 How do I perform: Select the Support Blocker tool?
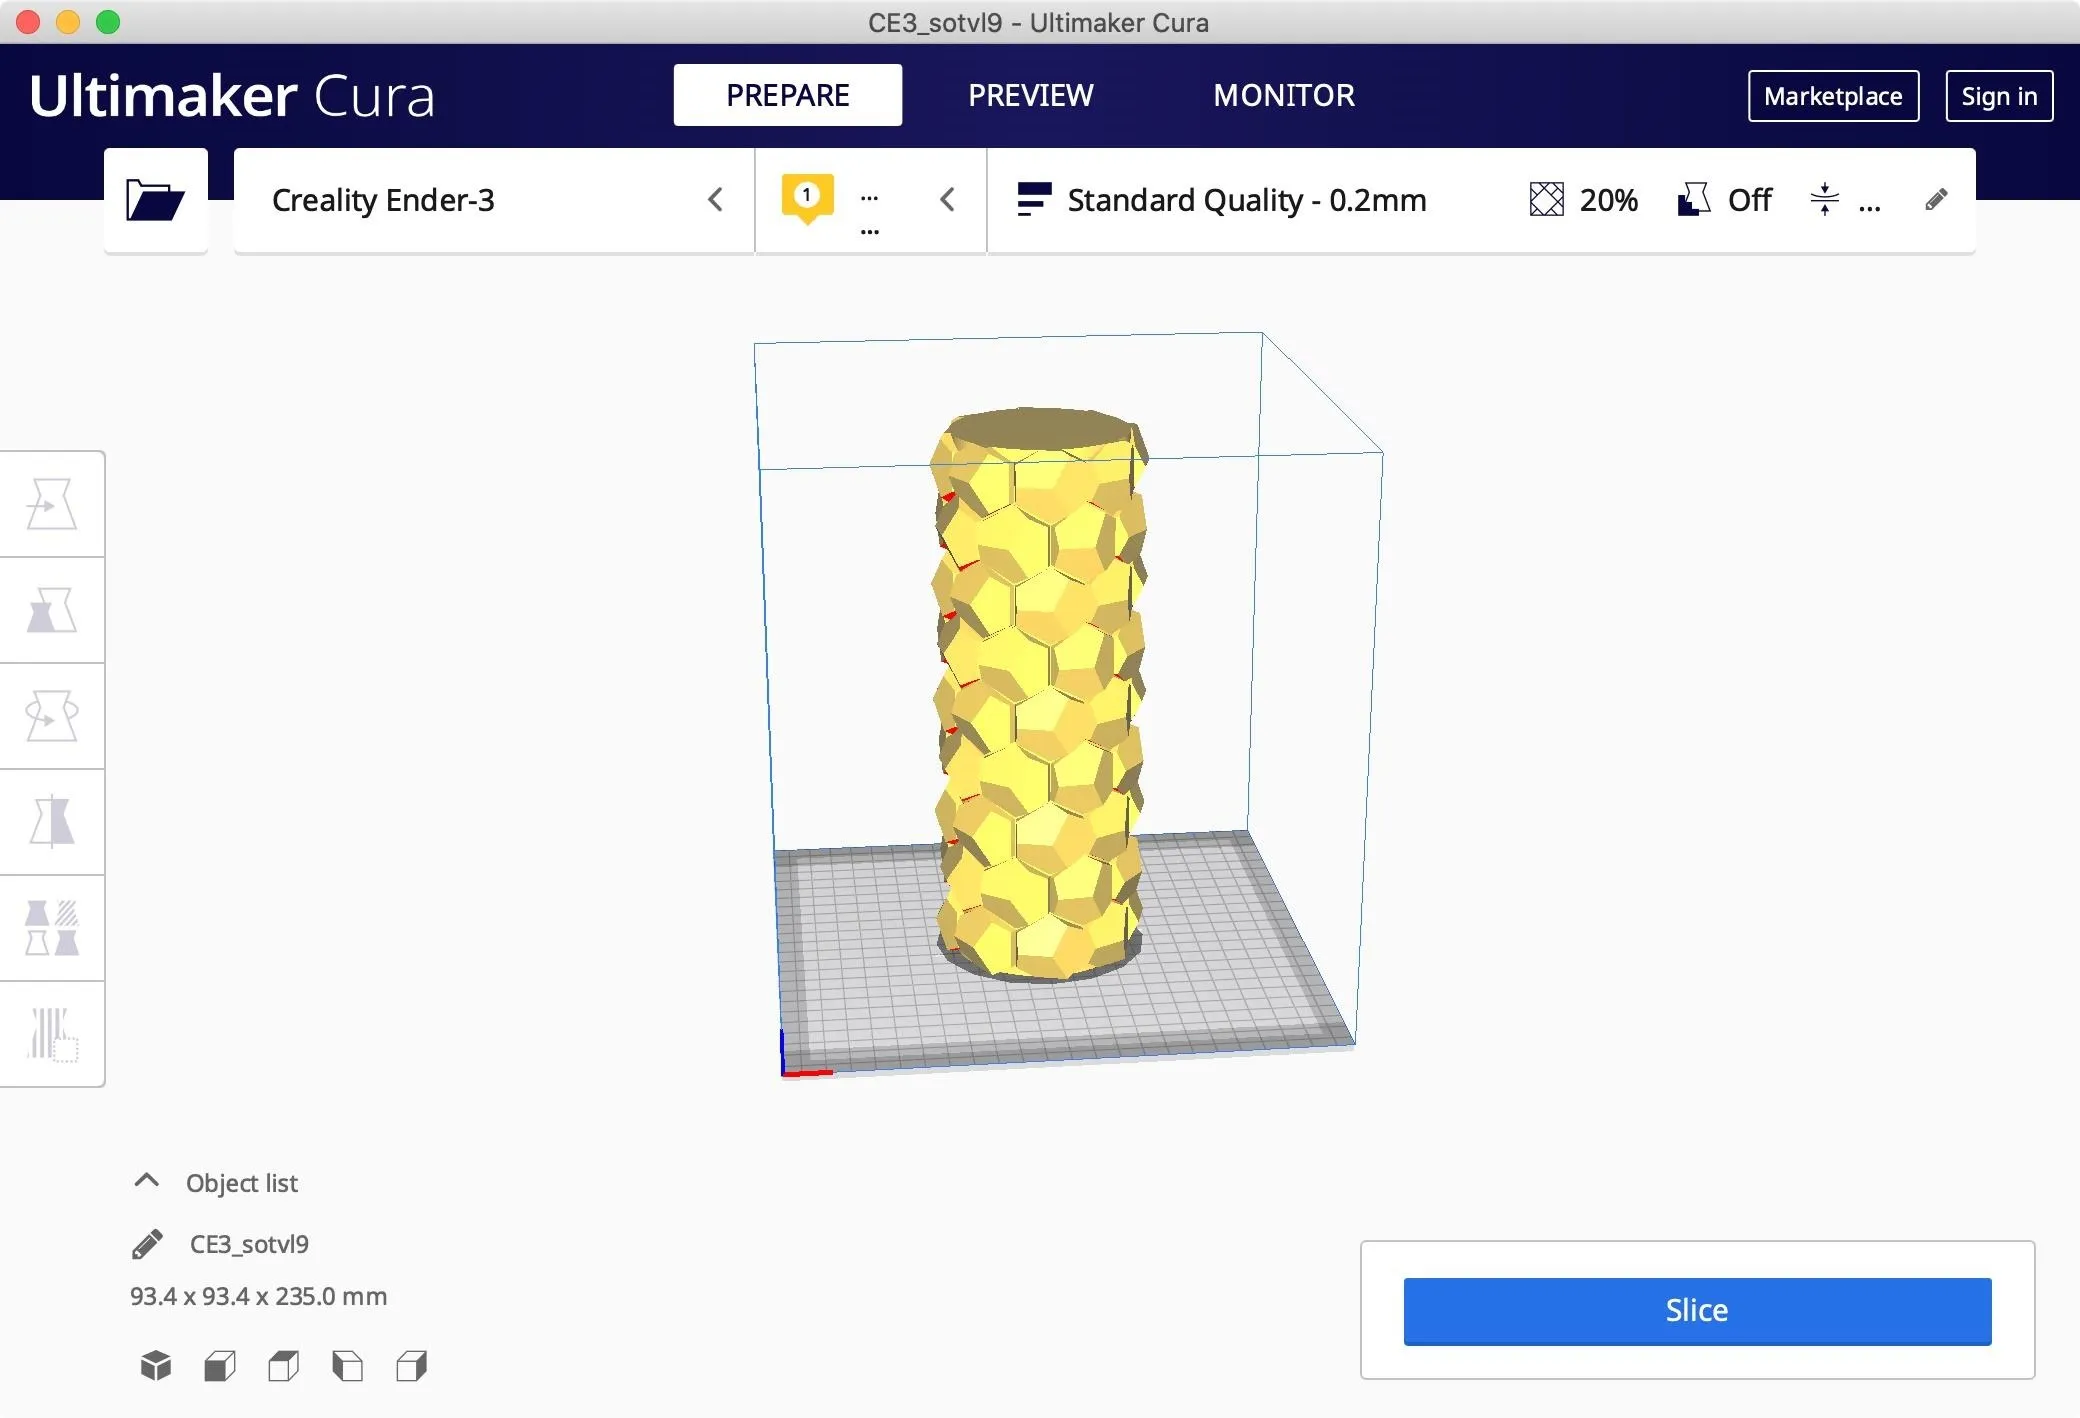pyautogui.click(x=52, y=1034)
